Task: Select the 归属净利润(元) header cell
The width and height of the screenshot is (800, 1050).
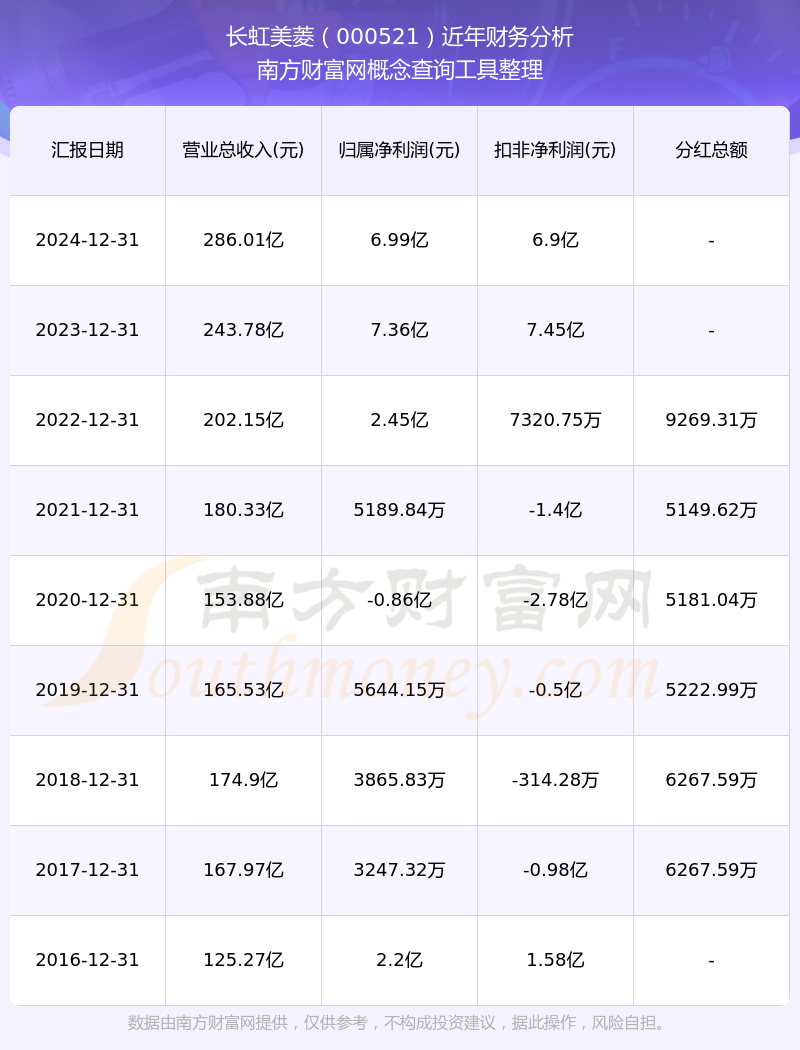Action: click(x=400, y=150)
